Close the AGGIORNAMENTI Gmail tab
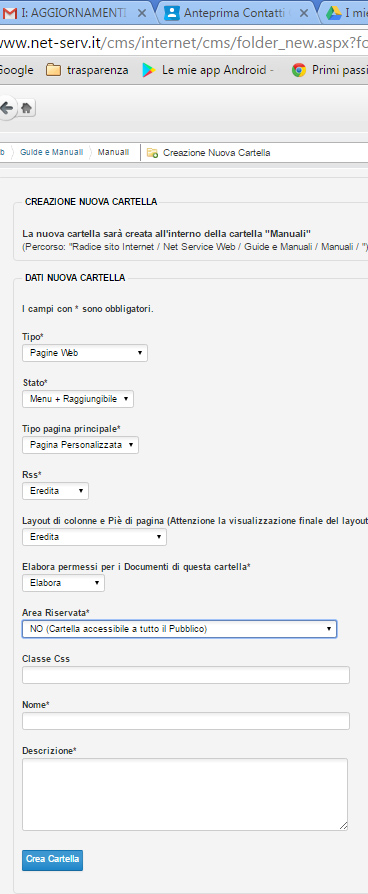The image size is (368, 894). (142, 13)
